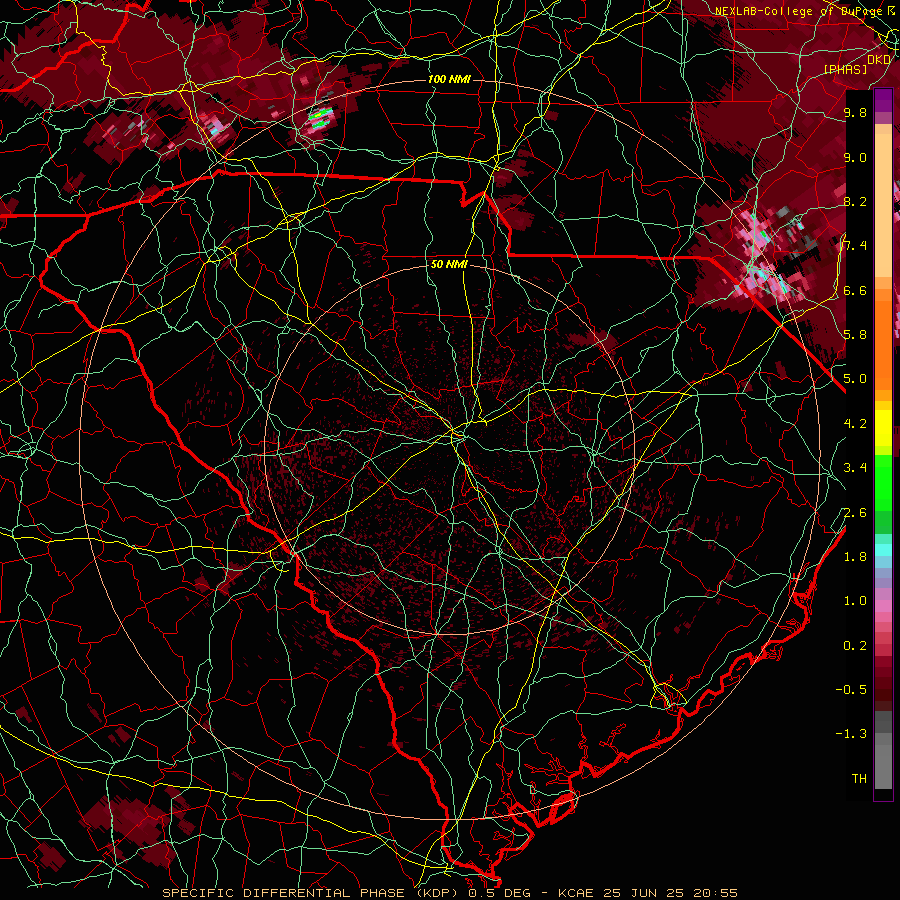This screenshot has width=900, height=900.
Task: Click the peach band of the color scale
Action: click(883, 205)
